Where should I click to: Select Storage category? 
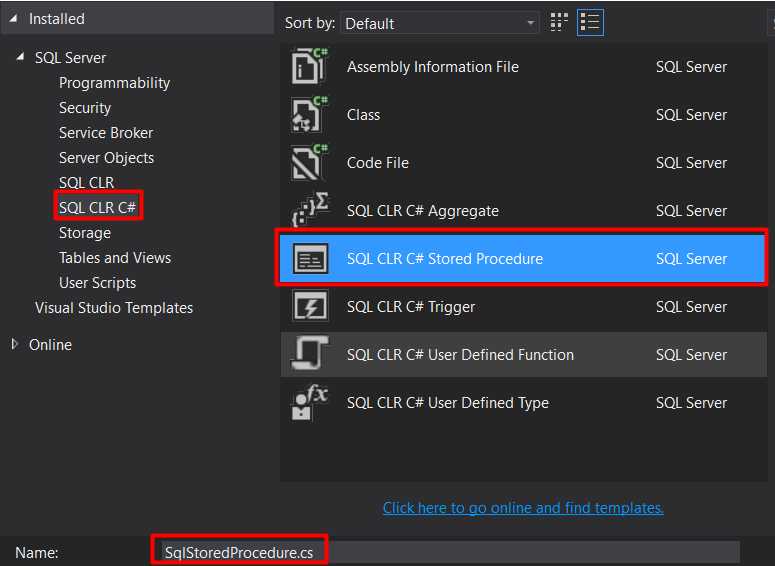(x=85, y=233)
